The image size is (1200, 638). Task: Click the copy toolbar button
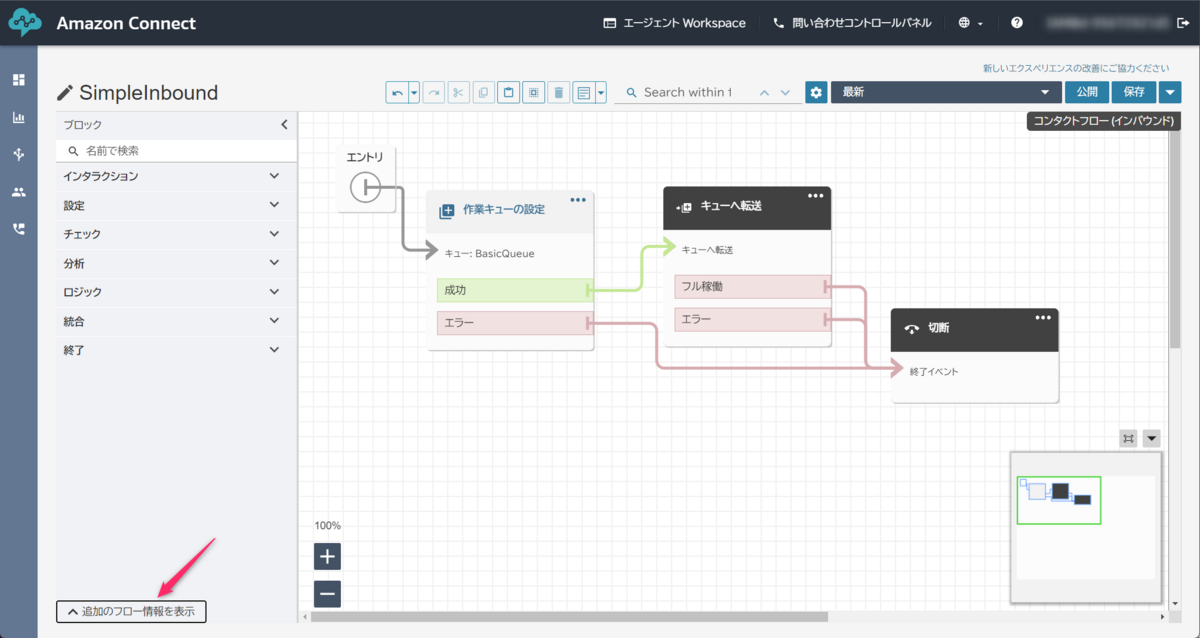(x=483, y=93)
